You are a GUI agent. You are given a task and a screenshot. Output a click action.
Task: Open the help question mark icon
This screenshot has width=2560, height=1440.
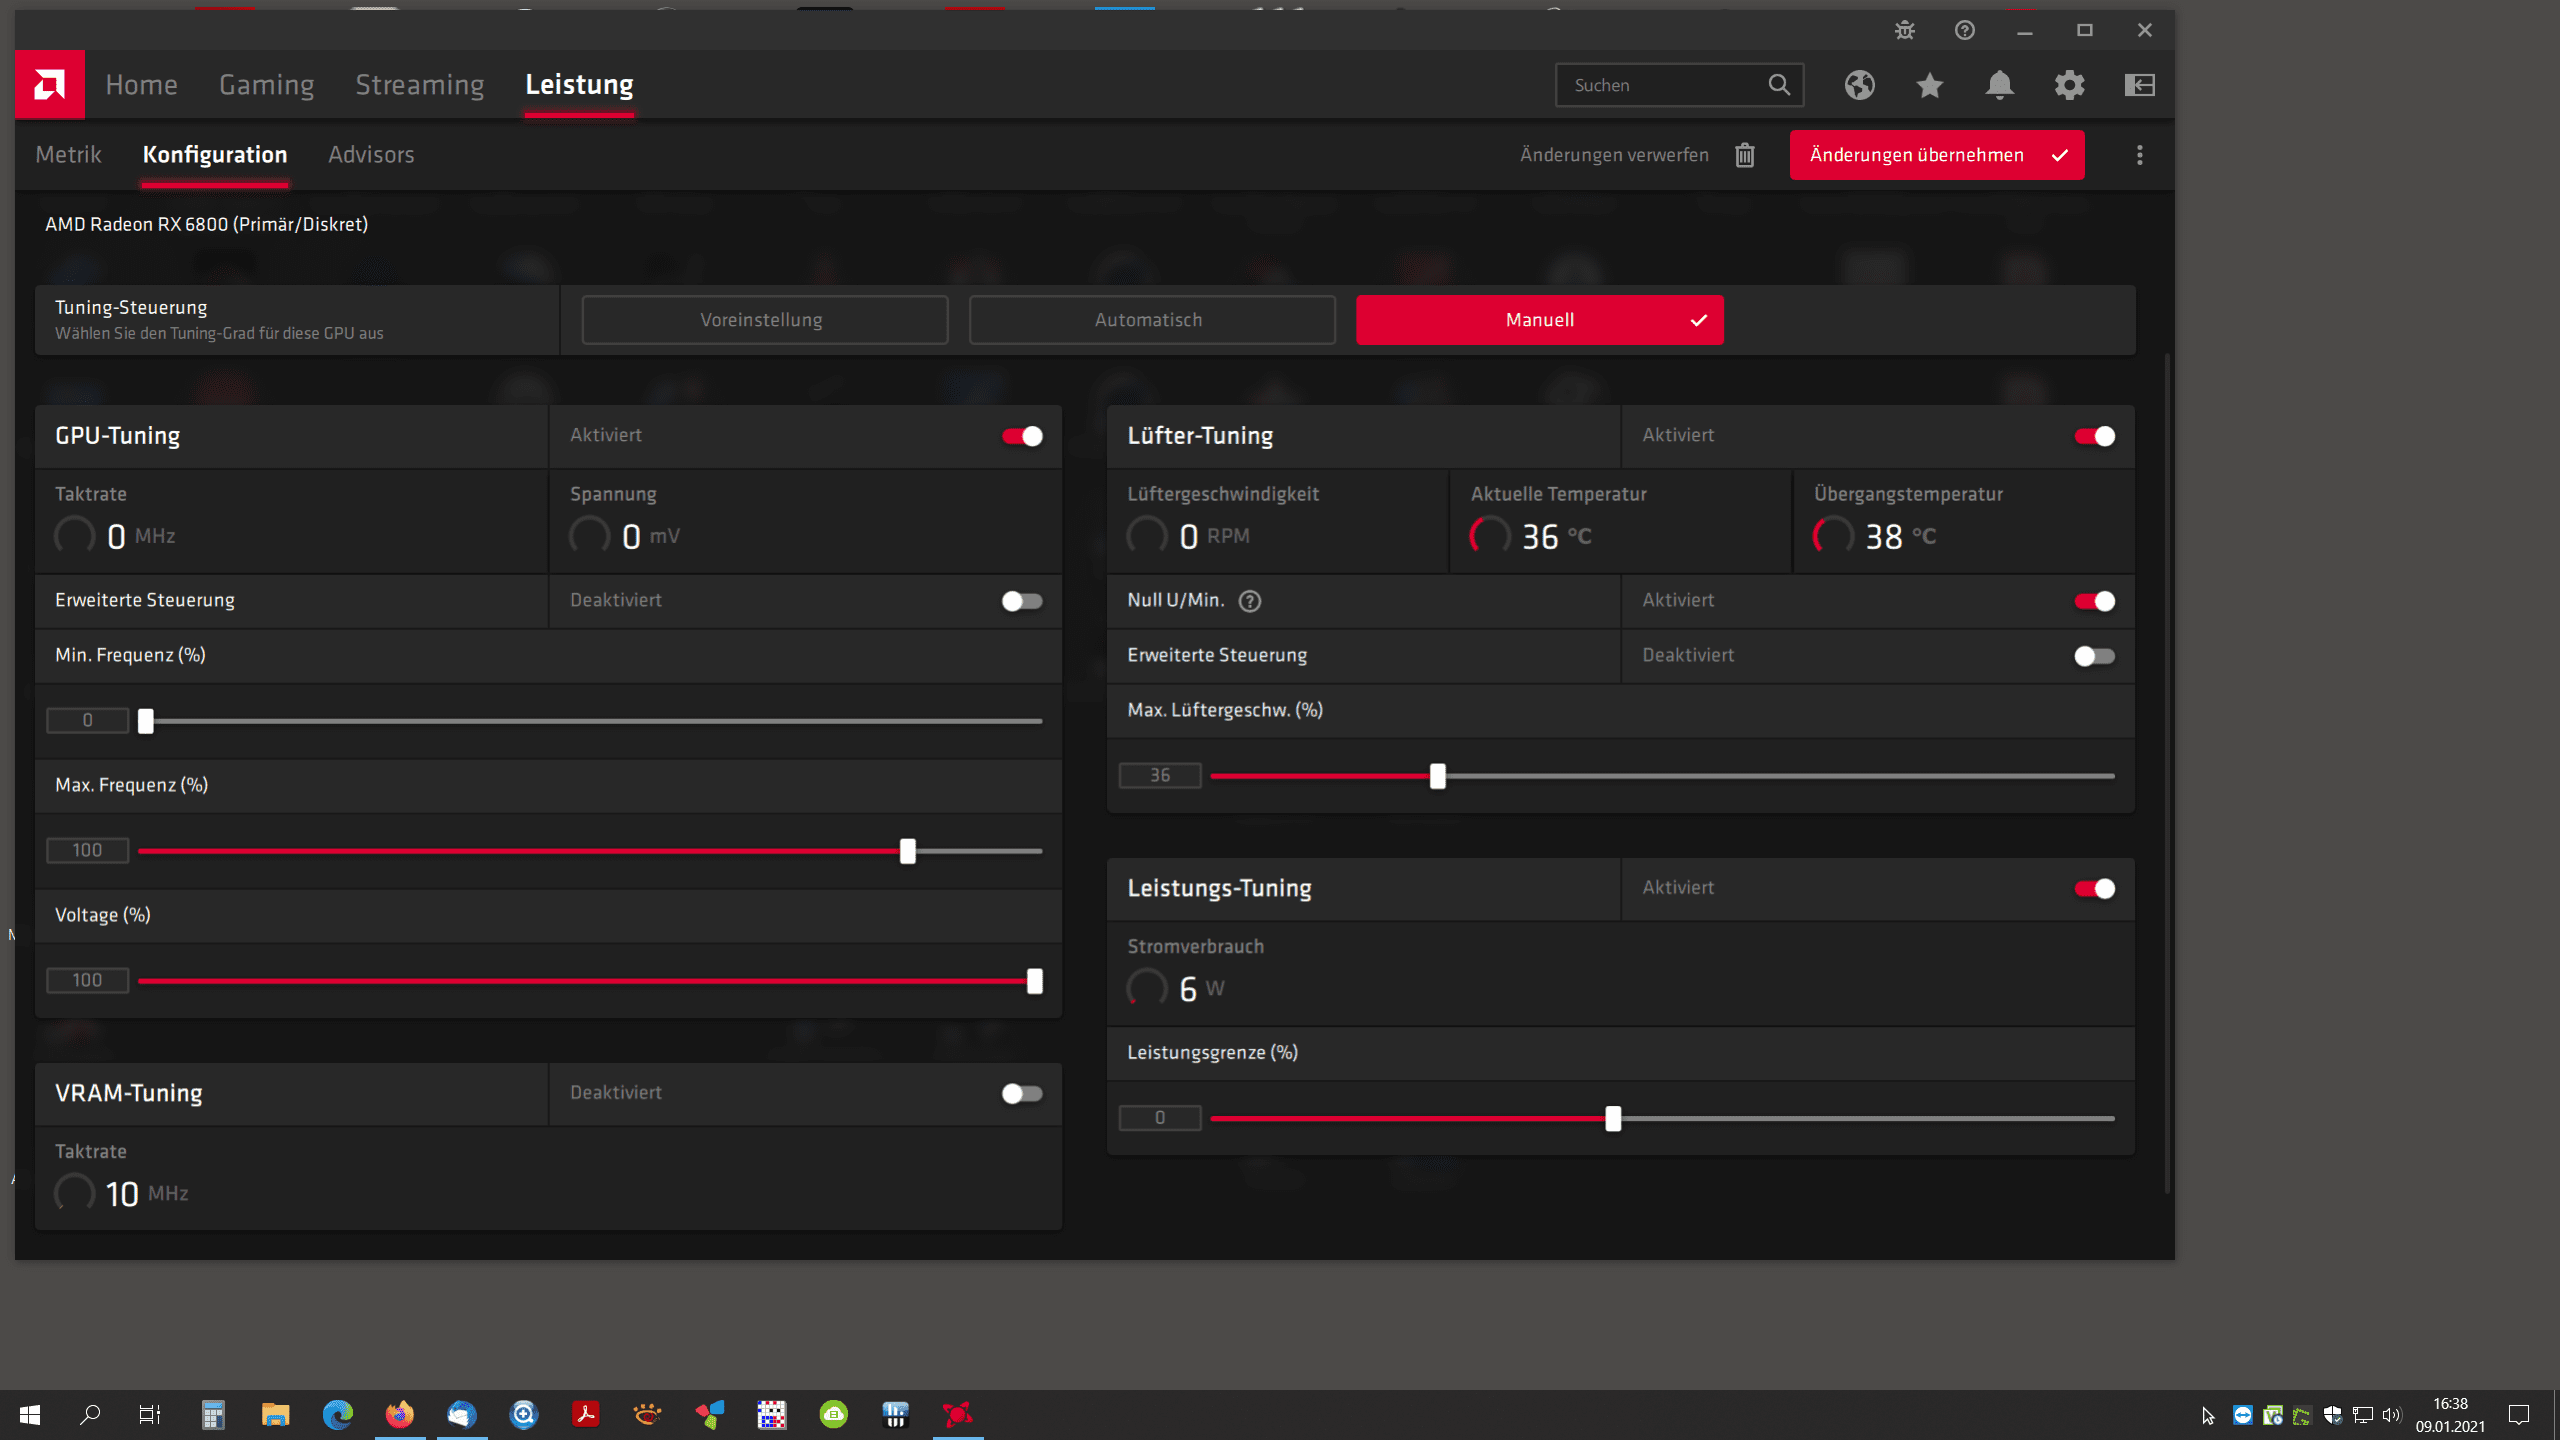tap(1965, 30)
